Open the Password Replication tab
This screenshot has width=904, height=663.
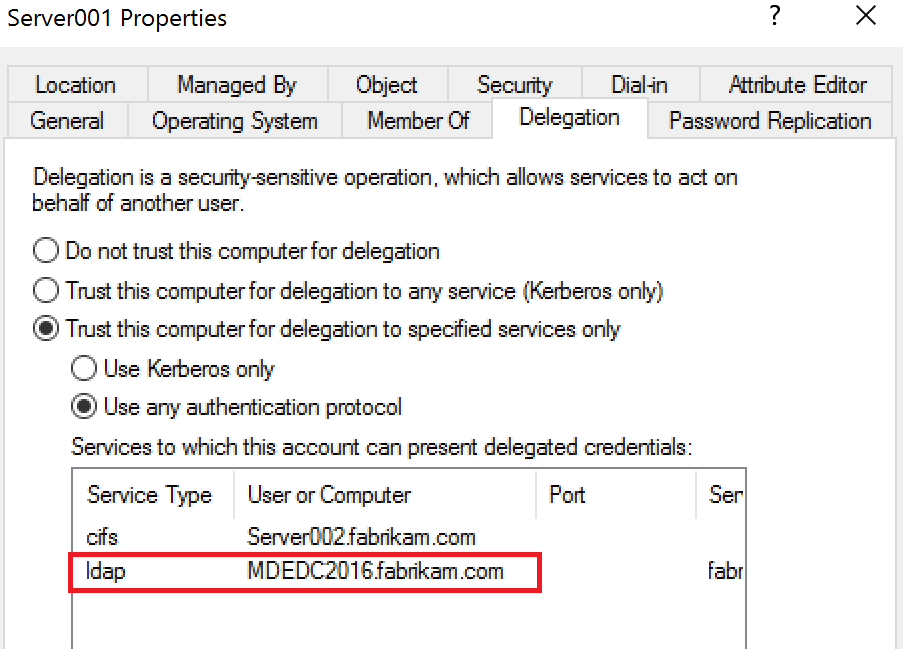point(770,121)
